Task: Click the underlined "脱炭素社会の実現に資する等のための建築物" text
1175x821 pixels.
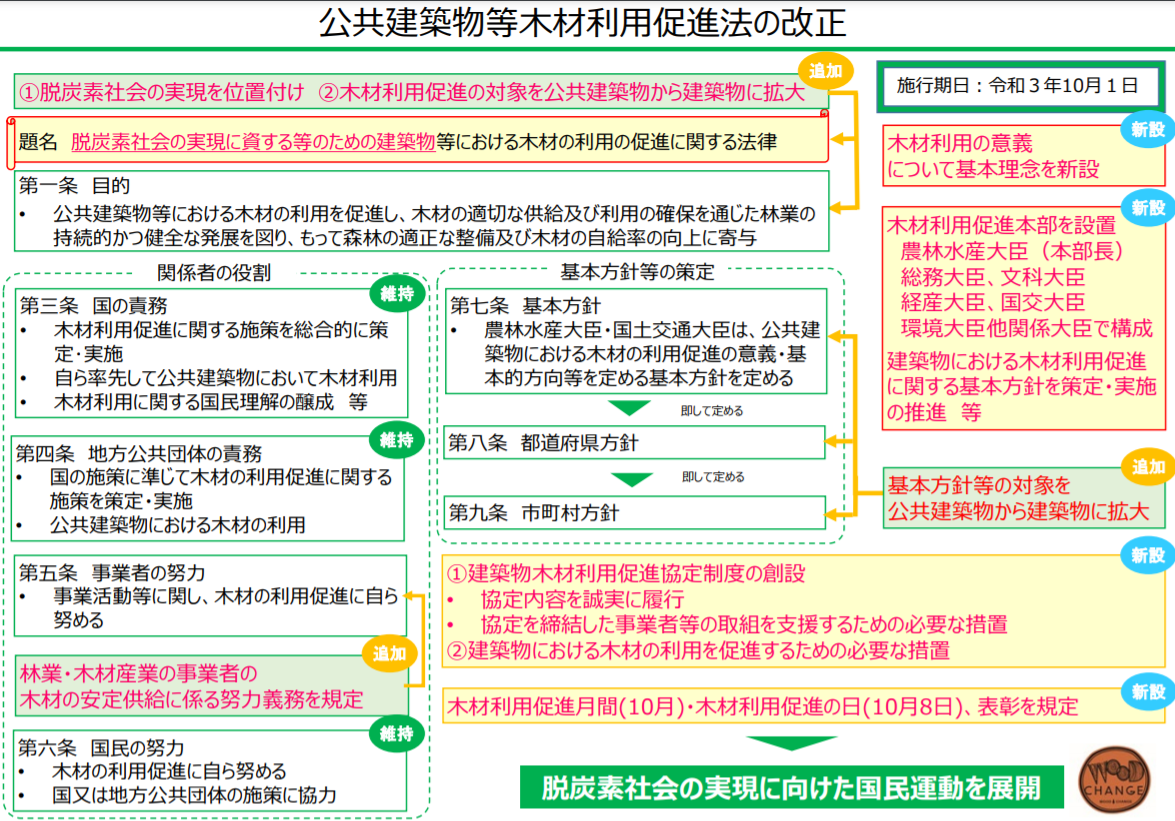Action: tap(253, 142)
